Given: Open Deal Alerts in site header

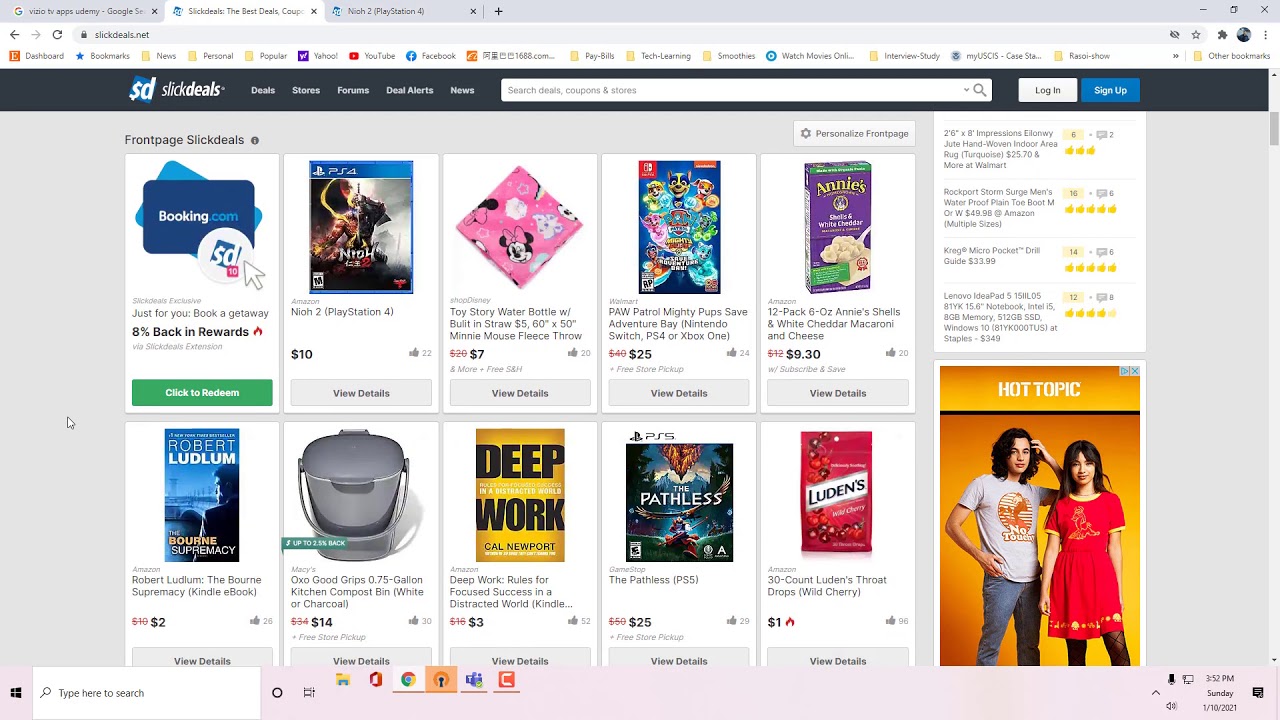Looking at the screenshot, I should [x=410, y=90].
